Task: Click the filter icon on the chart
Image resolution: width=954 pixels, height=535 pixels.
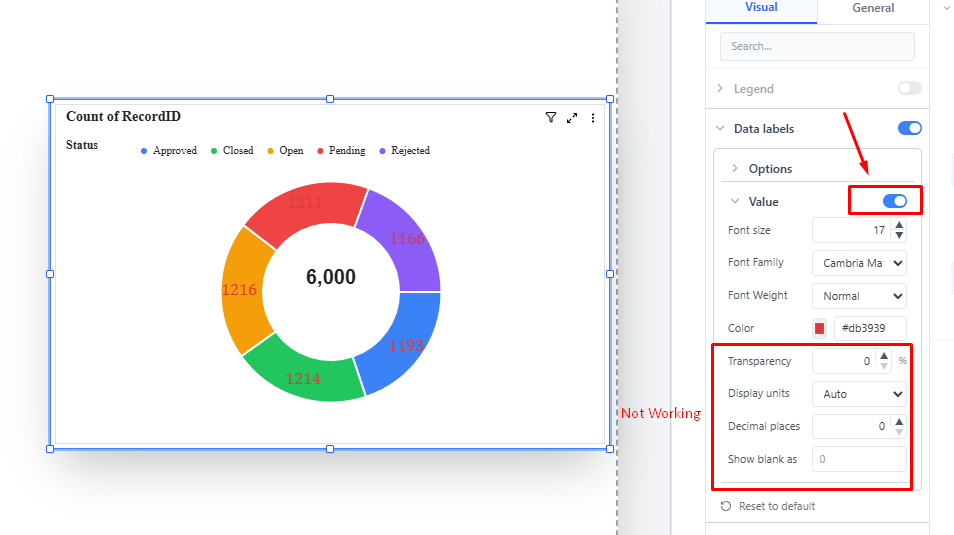Action: [551, 118]
